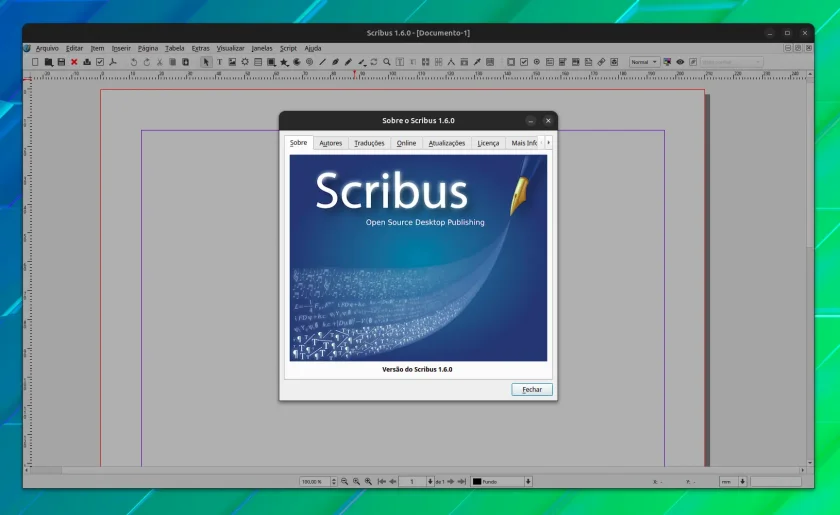
Task: Select the Polygon star tool
Action: pos(284,62)
